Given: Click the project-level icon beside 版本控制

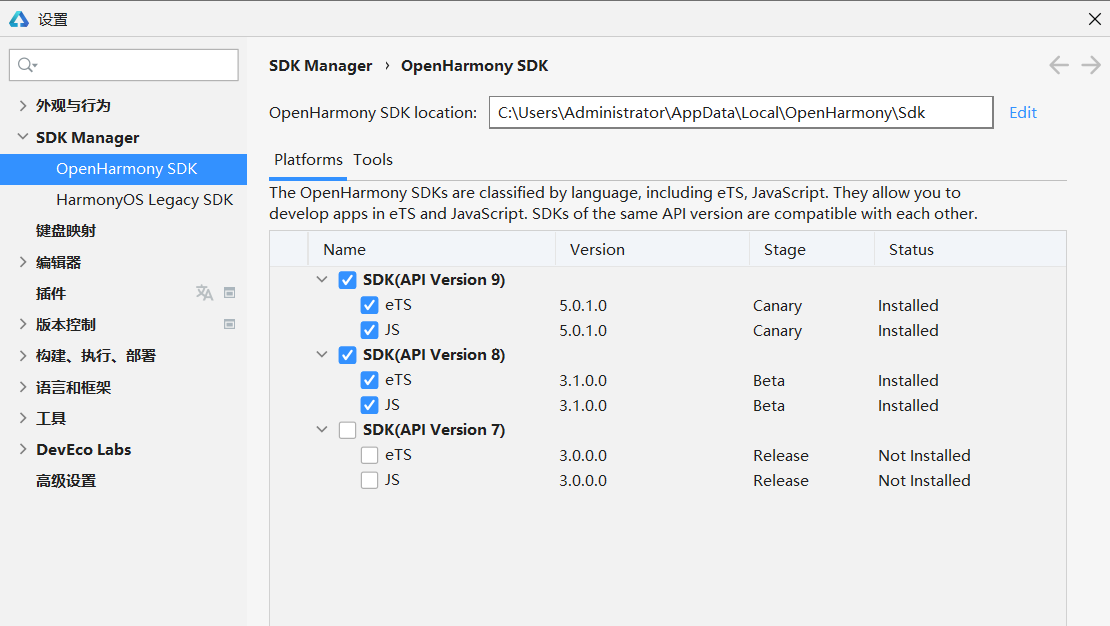Looking at the screenshot, I should [x=229, y=324].
